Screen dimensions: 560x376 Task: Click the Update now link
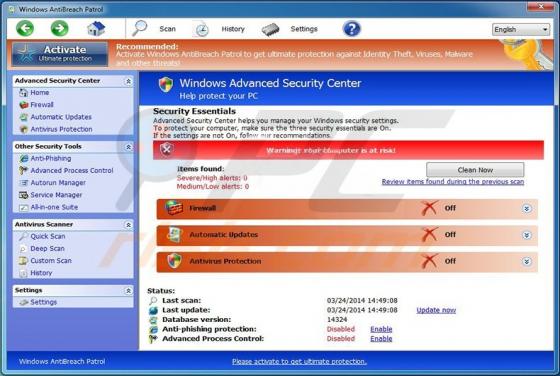pyautogui.click(x=436, y=310)
